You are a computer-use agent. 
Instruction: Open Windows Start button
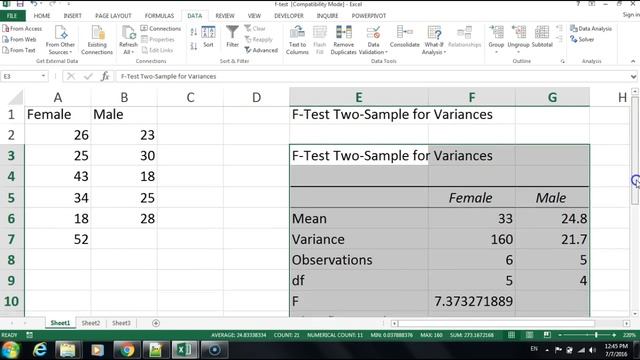point(10,350)
